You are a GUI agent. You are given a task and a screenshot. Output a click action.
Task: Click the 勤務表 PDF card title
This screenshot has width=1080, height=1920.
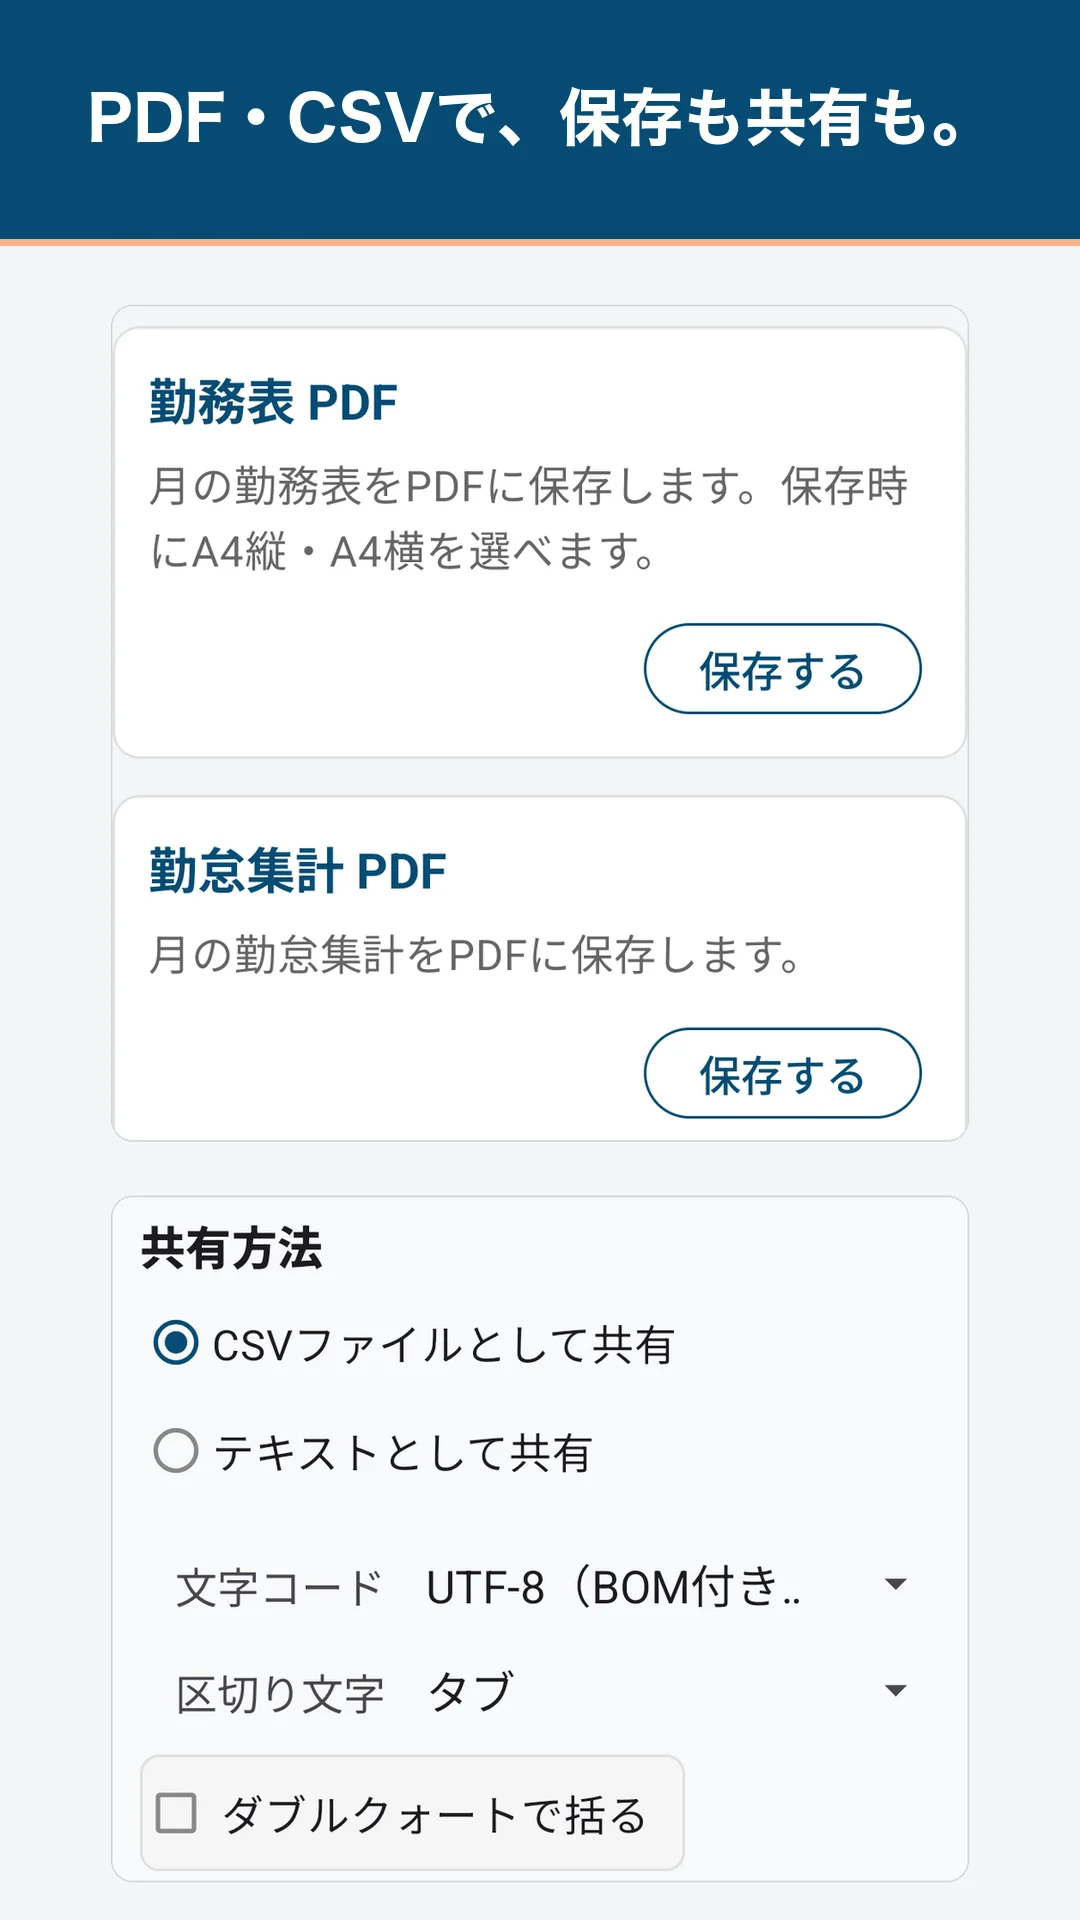pyautogui.click(x=273, y=403)
